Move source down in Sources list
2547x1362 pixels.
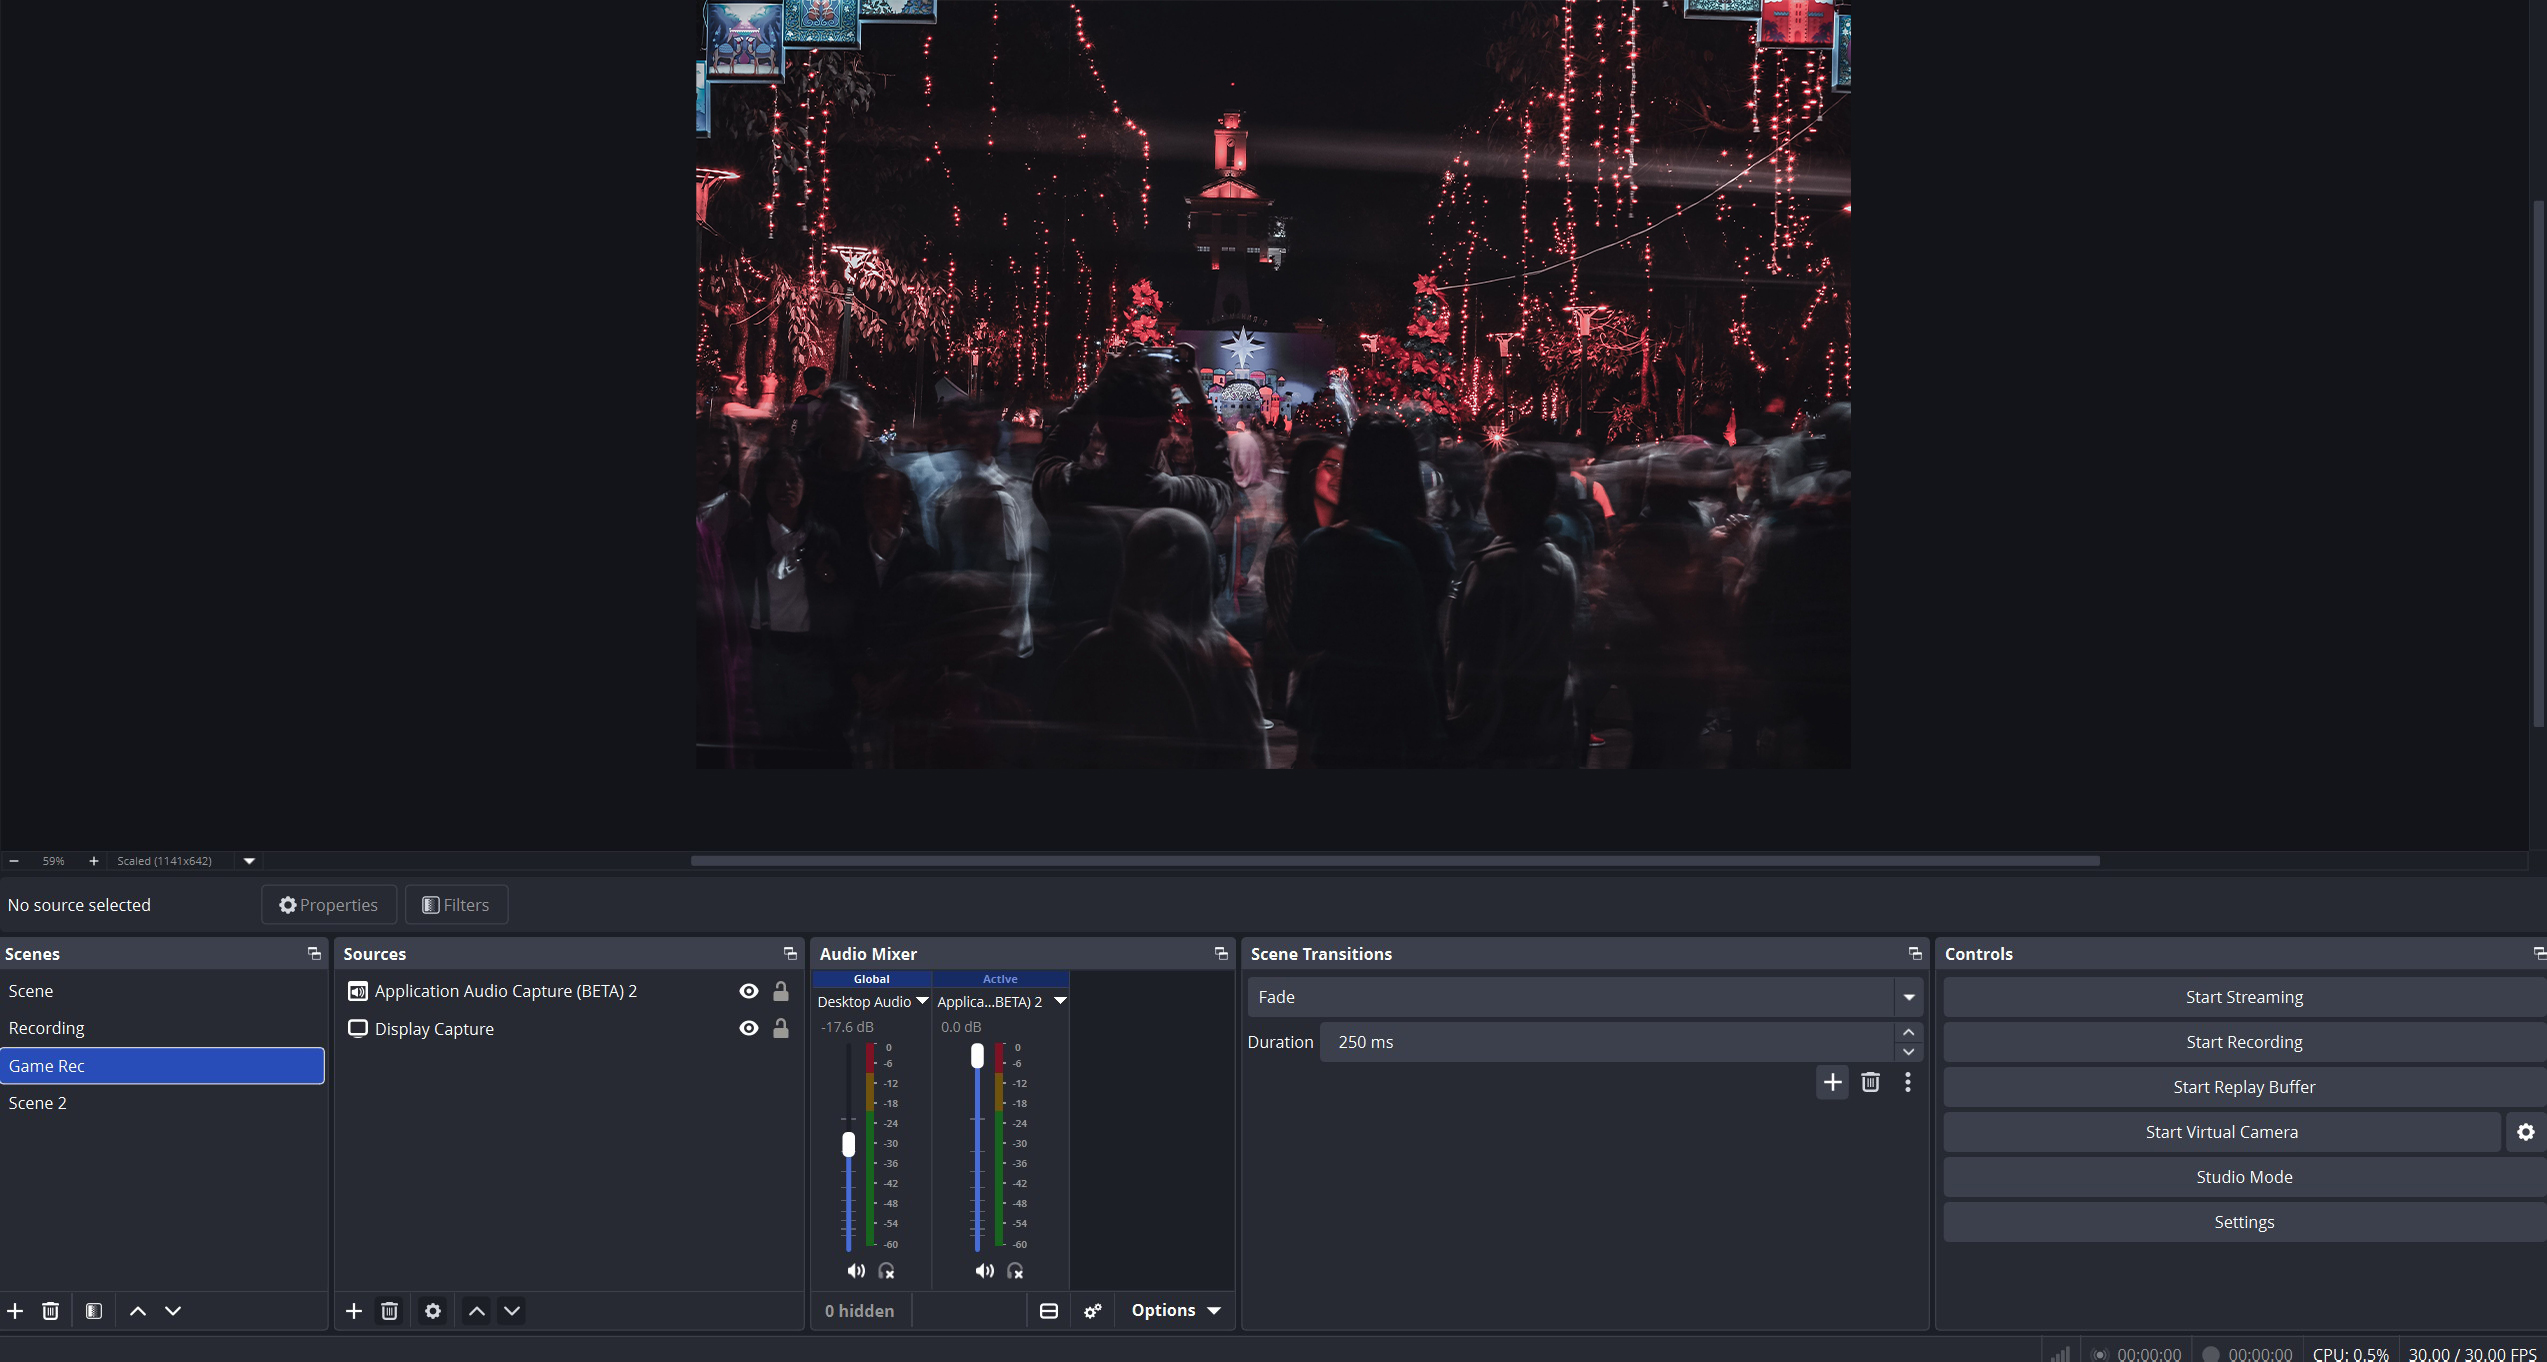tap(512, 1311)
